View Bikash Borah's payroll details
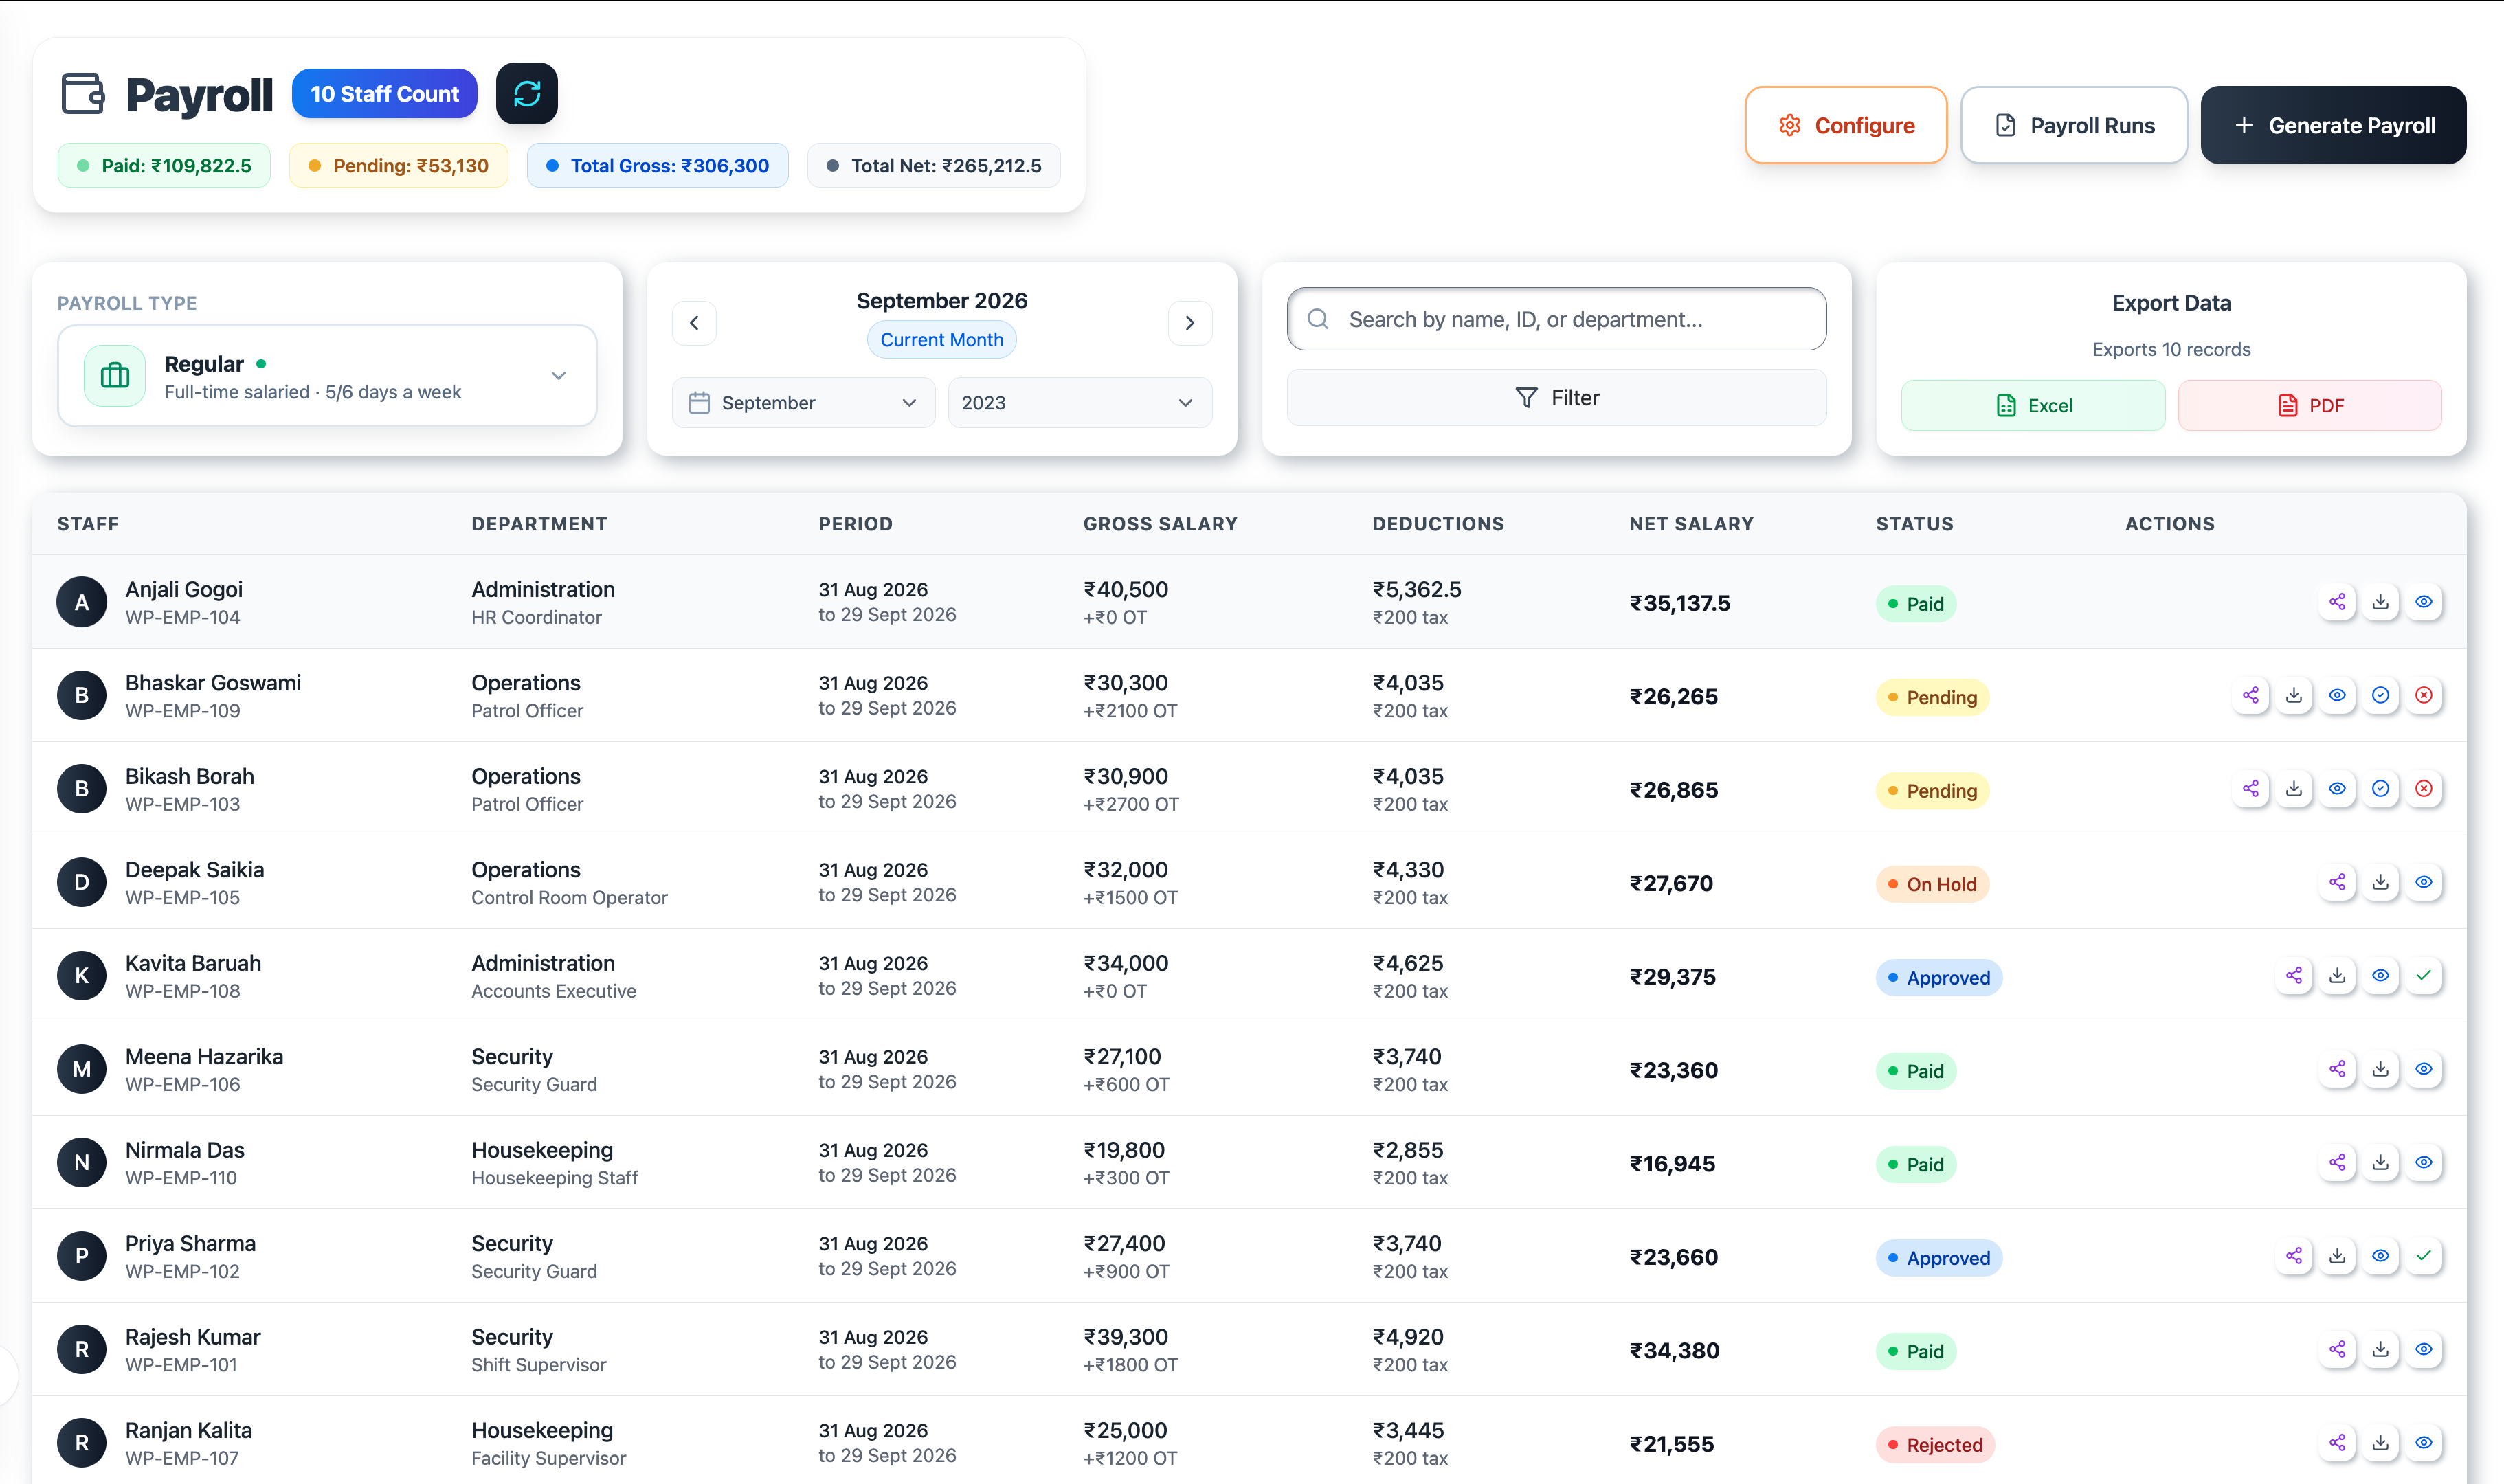The image size is (2504, 1484). 2337,789
